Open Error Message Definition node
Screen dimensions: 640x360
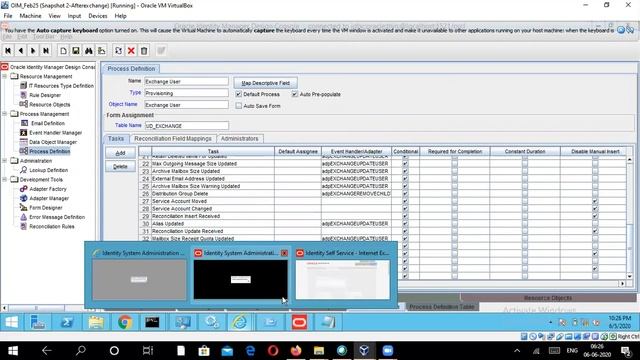pos(57,217)
